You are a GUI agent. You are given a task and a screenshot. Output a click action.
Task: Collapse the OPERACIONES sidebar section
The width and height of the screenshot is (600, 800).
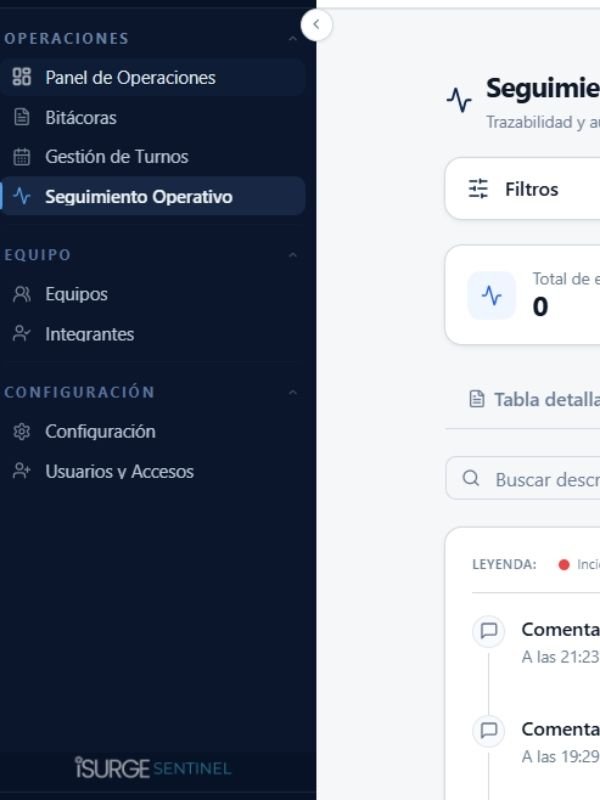pos(292,39)
